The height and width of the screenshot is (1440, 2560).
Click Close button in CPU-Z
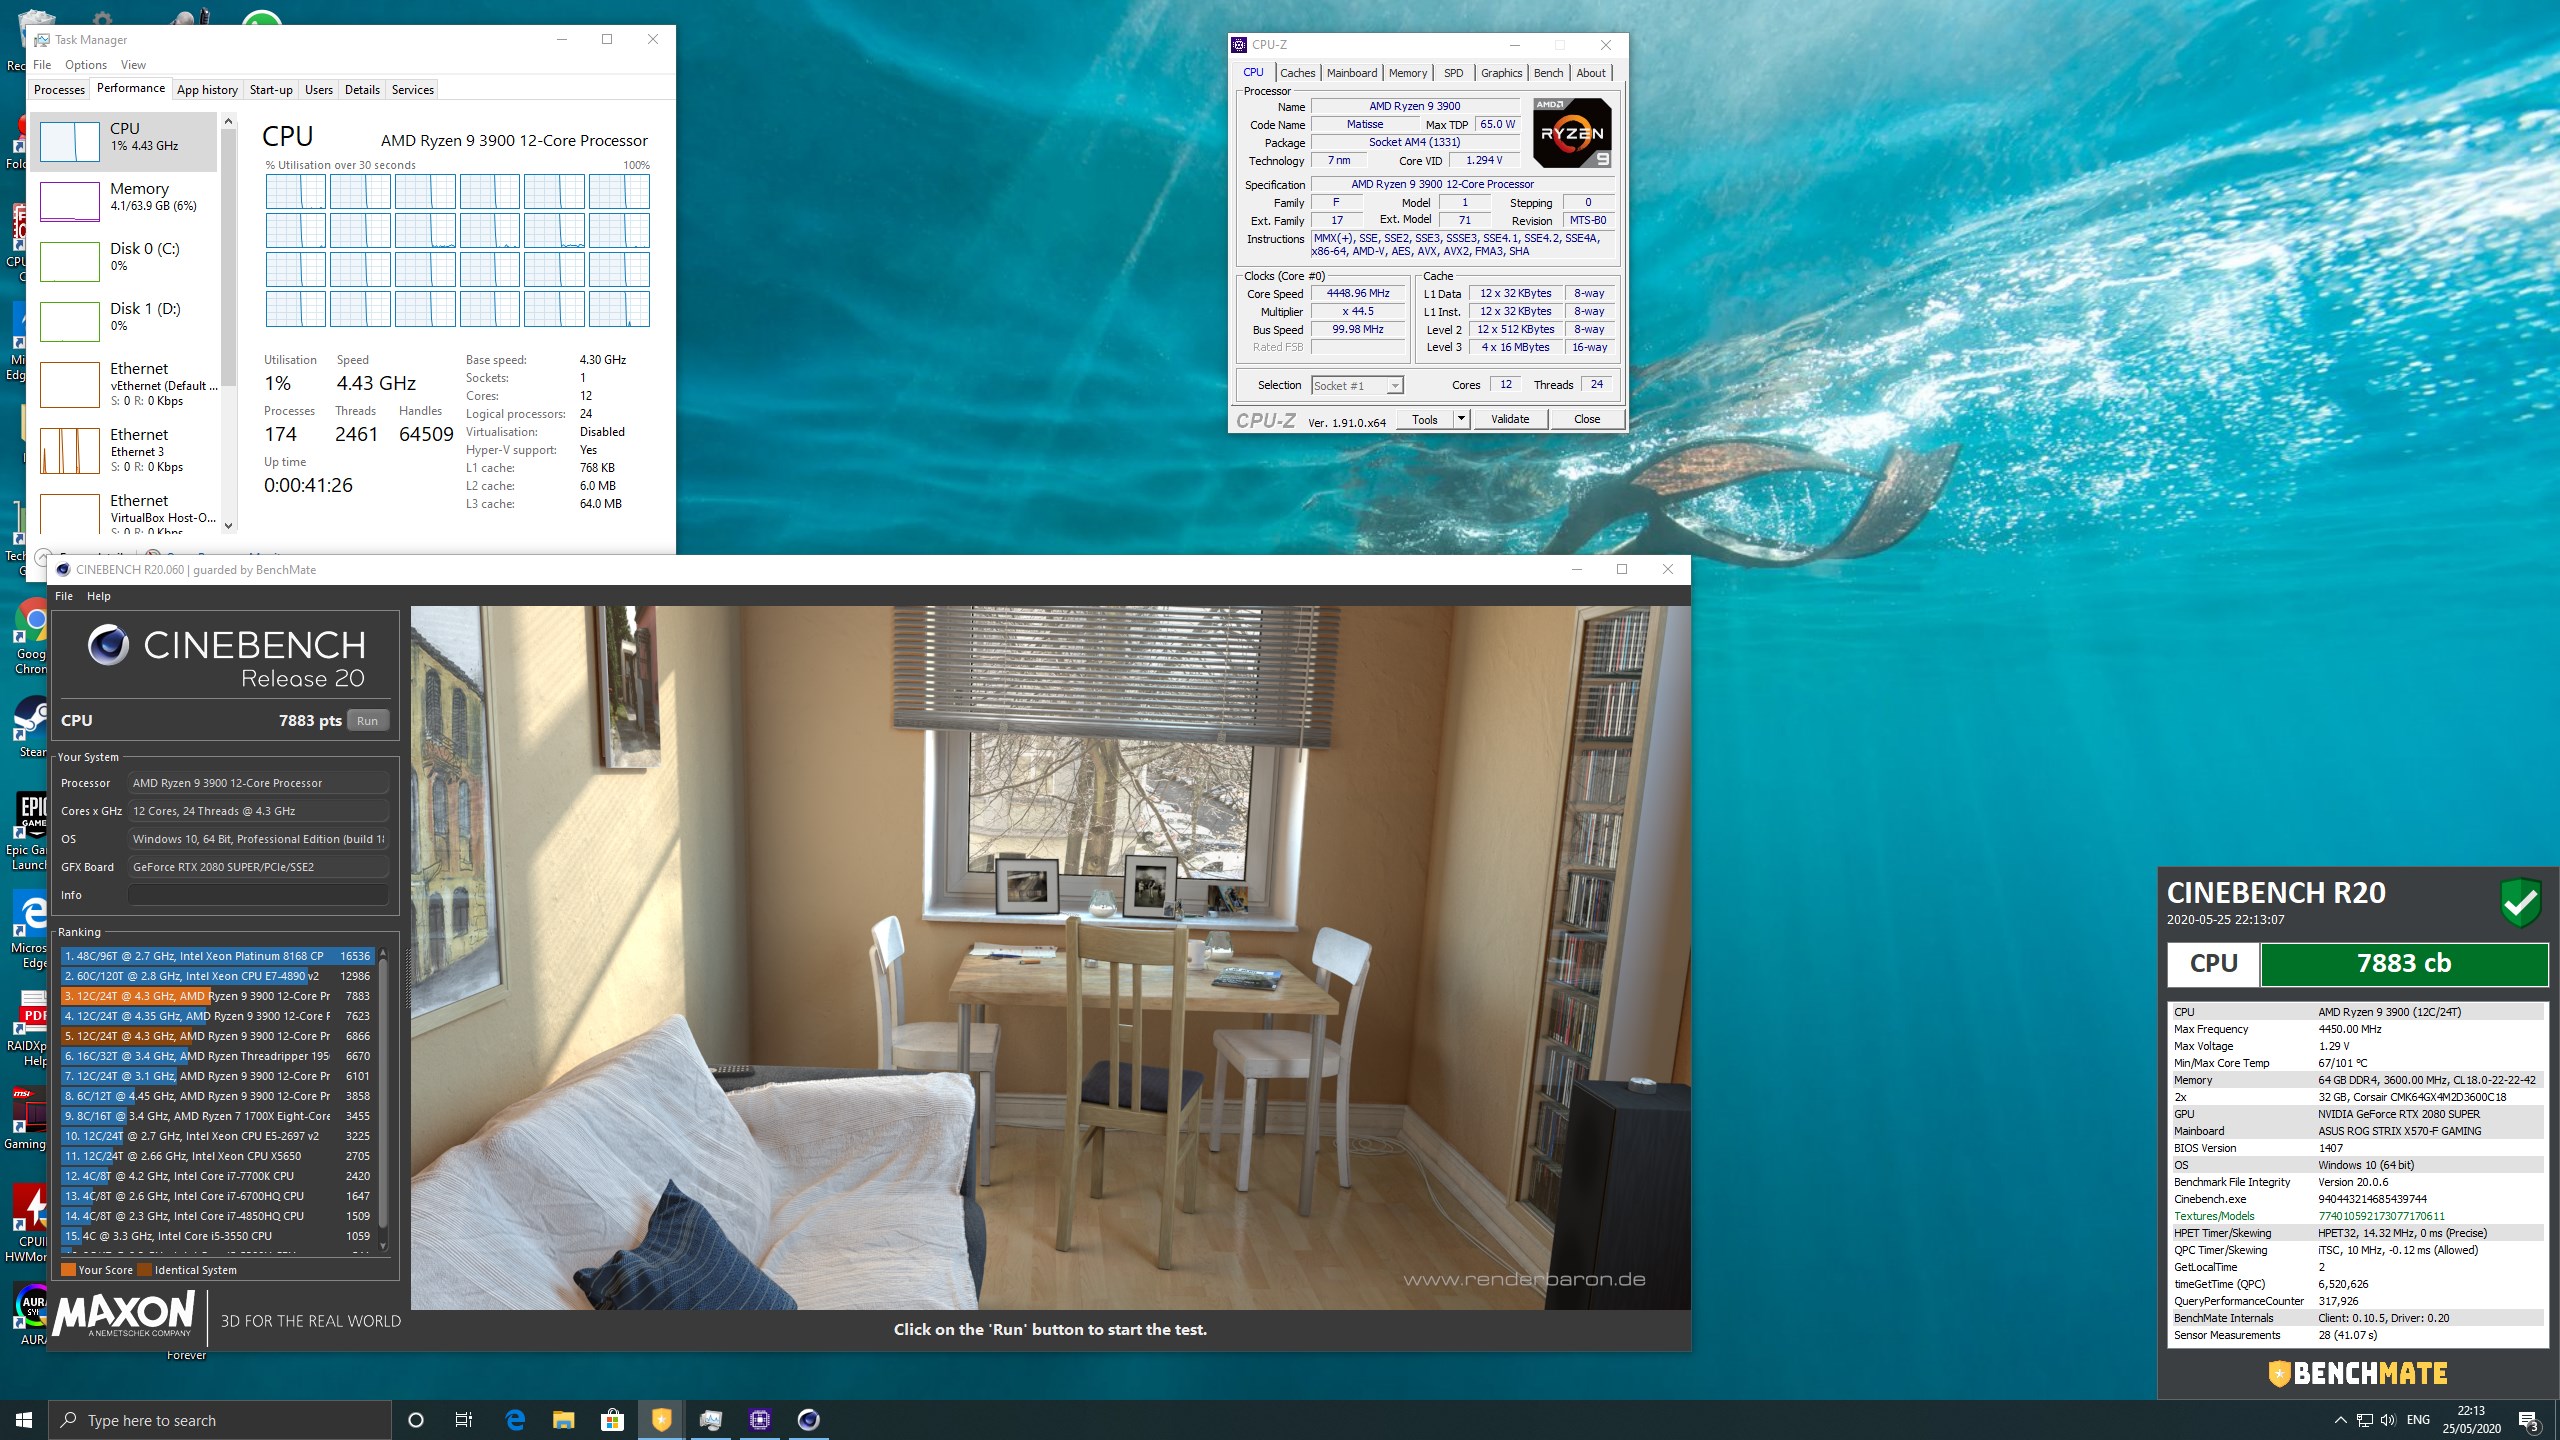click(1587, 419)
